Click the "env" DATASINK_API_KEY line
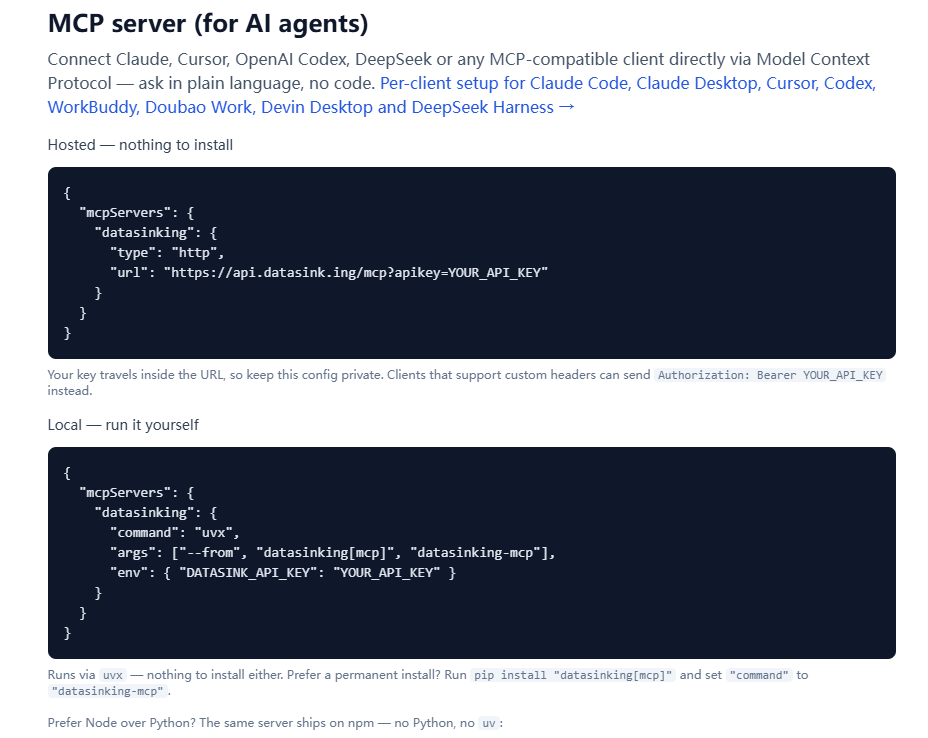 click(x=283, y=573)
